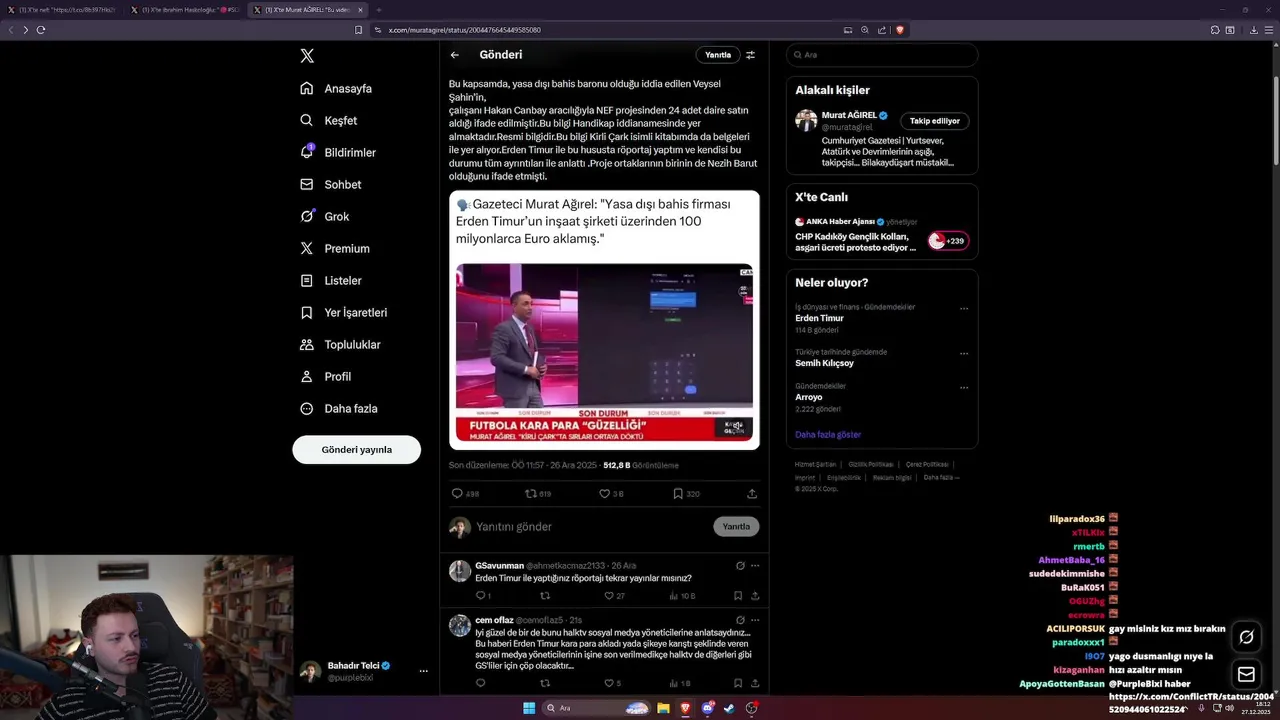Open Erden Timur trending topic
The height and width of the screenshot is (720, 1280).
(819, 318)
